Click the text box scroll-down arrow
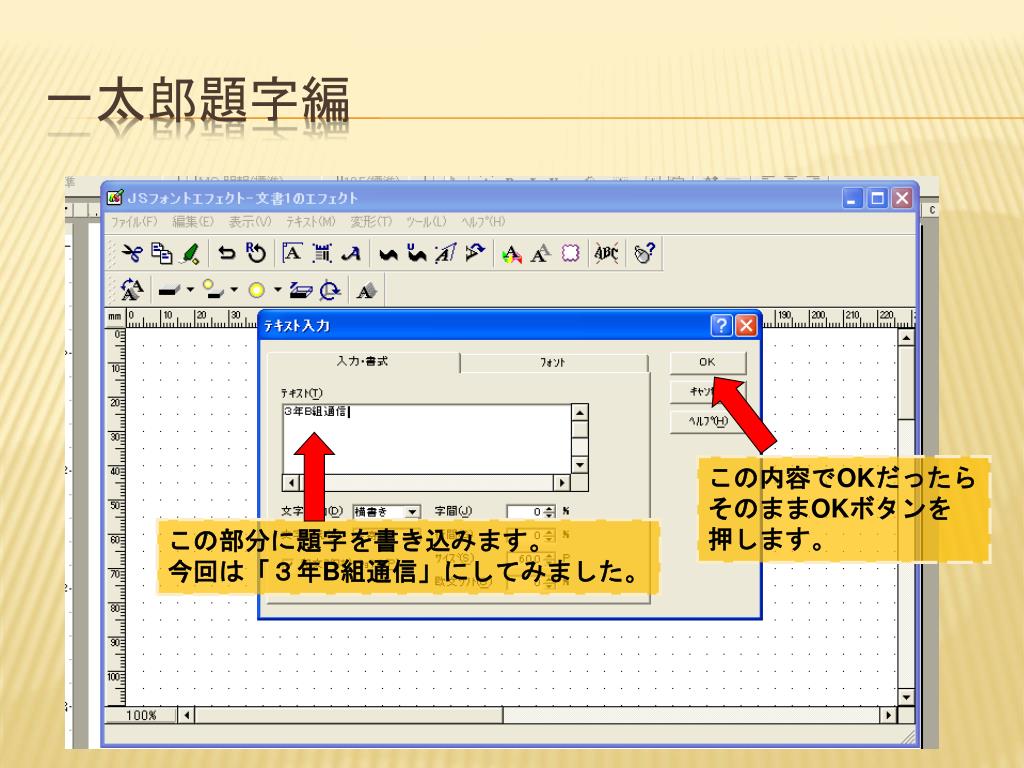 pos(579,465)
